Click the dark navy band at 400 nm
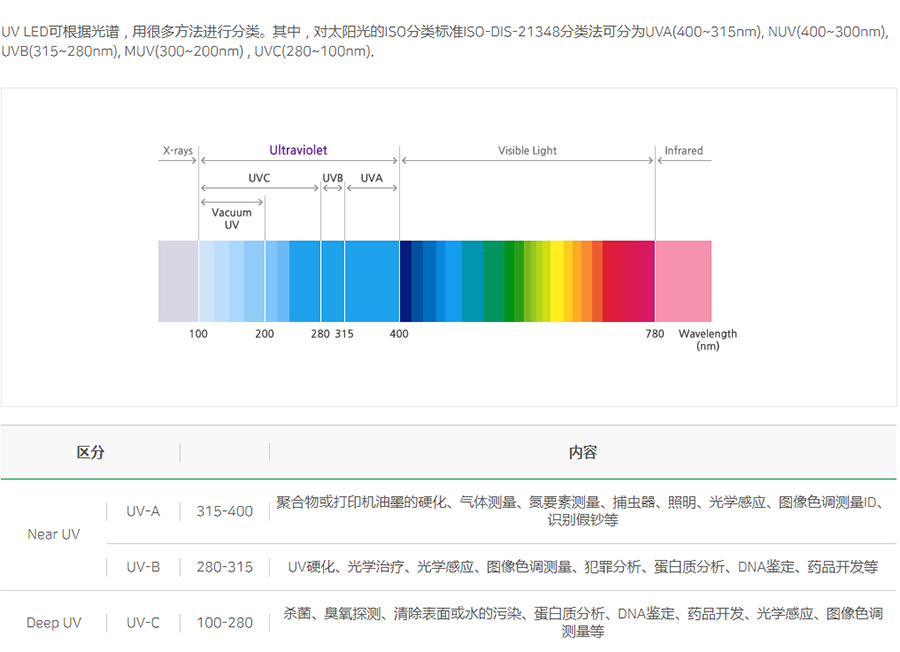This screenshot has height=652, width=900. [406, 281]
